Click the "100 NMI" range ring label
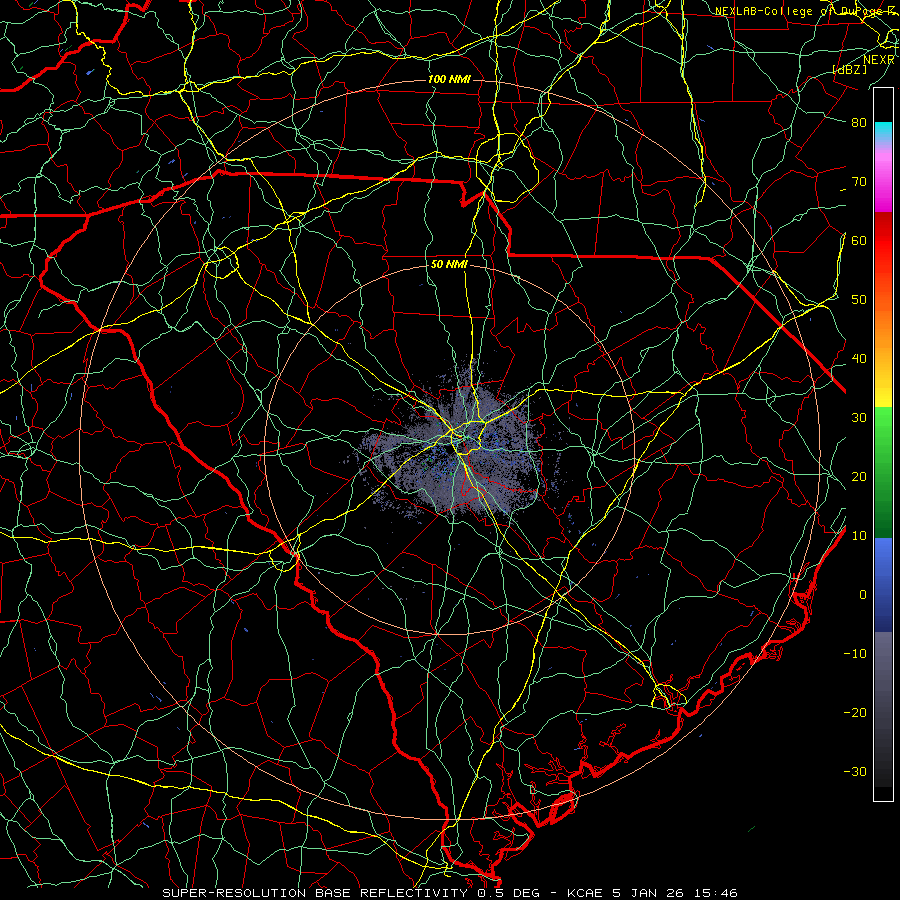Viewport: 900px width, 900px height. tap(449, 79)
